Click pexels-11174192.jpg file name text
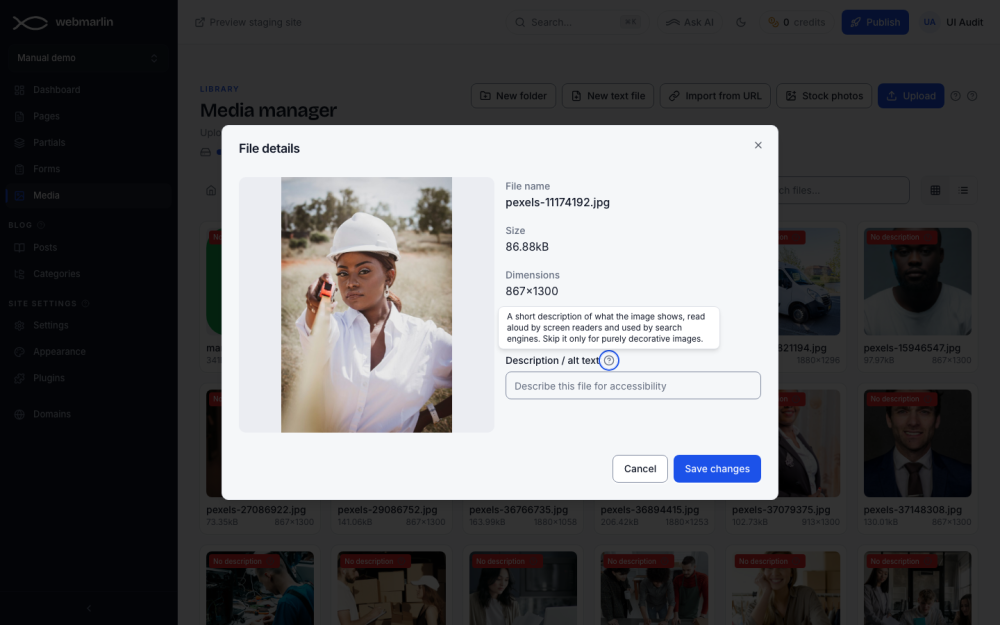Viewport: 1000px width, 625px height. (557, 202)
